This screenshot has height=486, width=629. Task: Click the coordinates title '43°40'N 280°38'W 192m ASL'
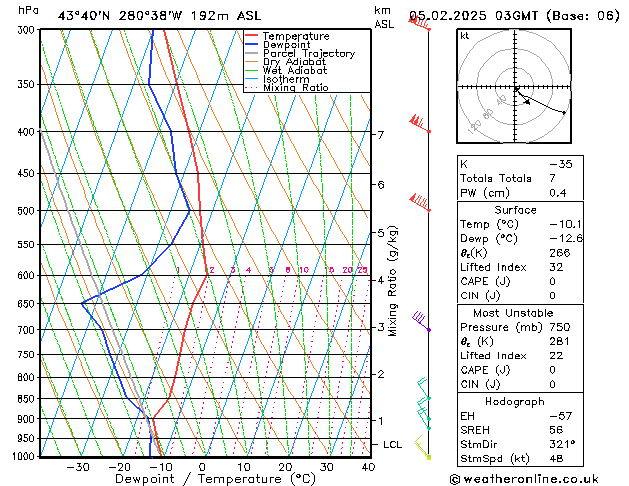tap(159, 16)
